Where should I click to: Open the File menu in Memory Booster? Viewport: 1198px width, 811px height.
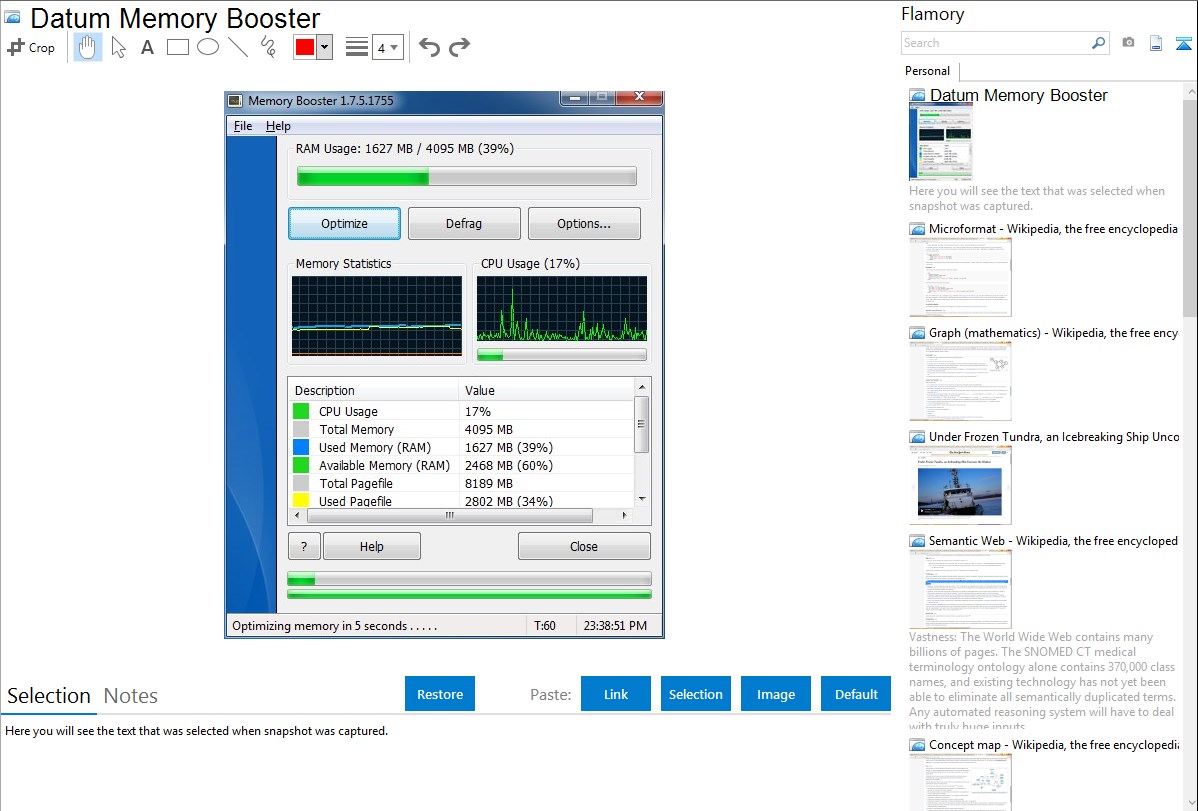pyautogui.click(x=243, y=126)
